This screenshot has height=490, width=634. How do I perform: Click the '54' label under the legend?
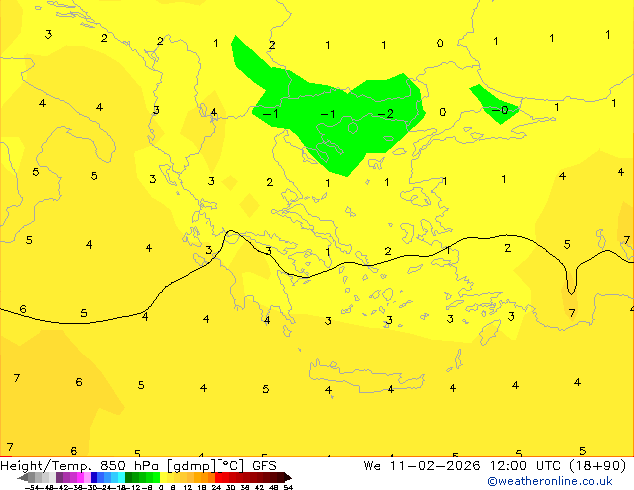tap(288, 487)
